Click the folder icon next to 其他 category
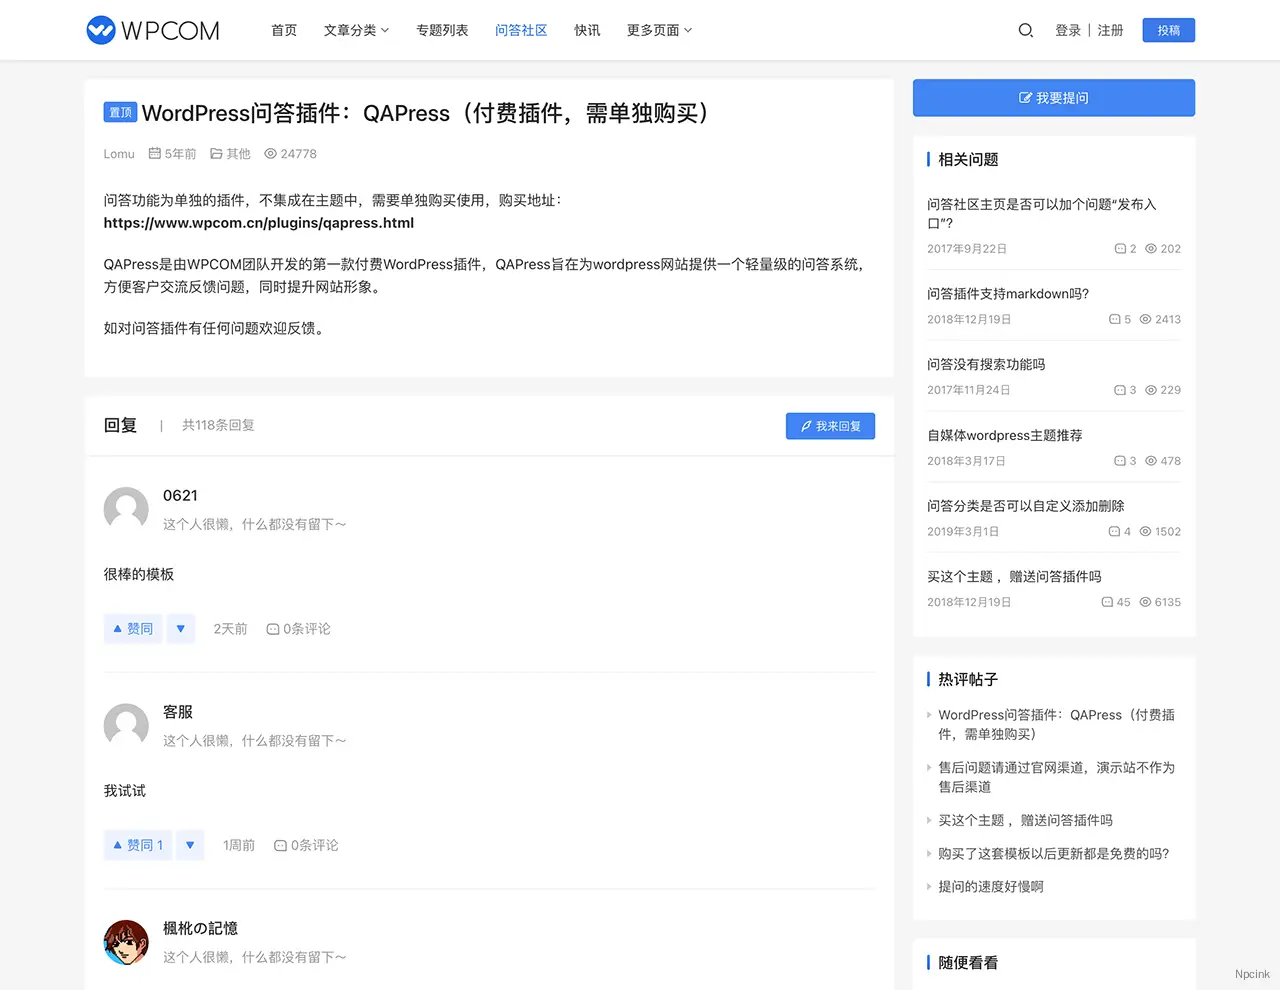Screen dimensions: 1280x990 coord(218,154)
